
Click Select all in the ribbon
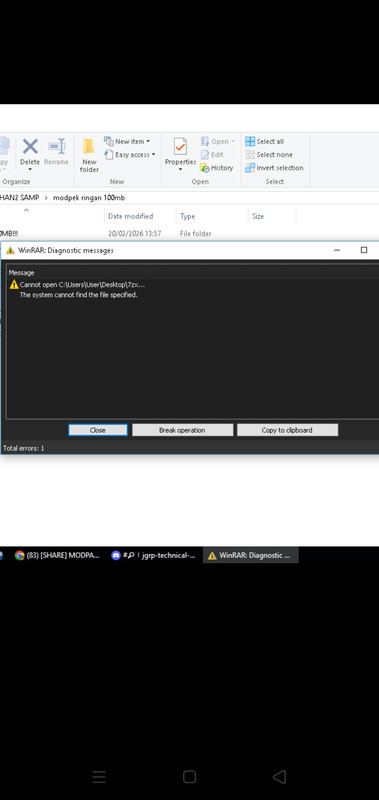coord(264,141)
